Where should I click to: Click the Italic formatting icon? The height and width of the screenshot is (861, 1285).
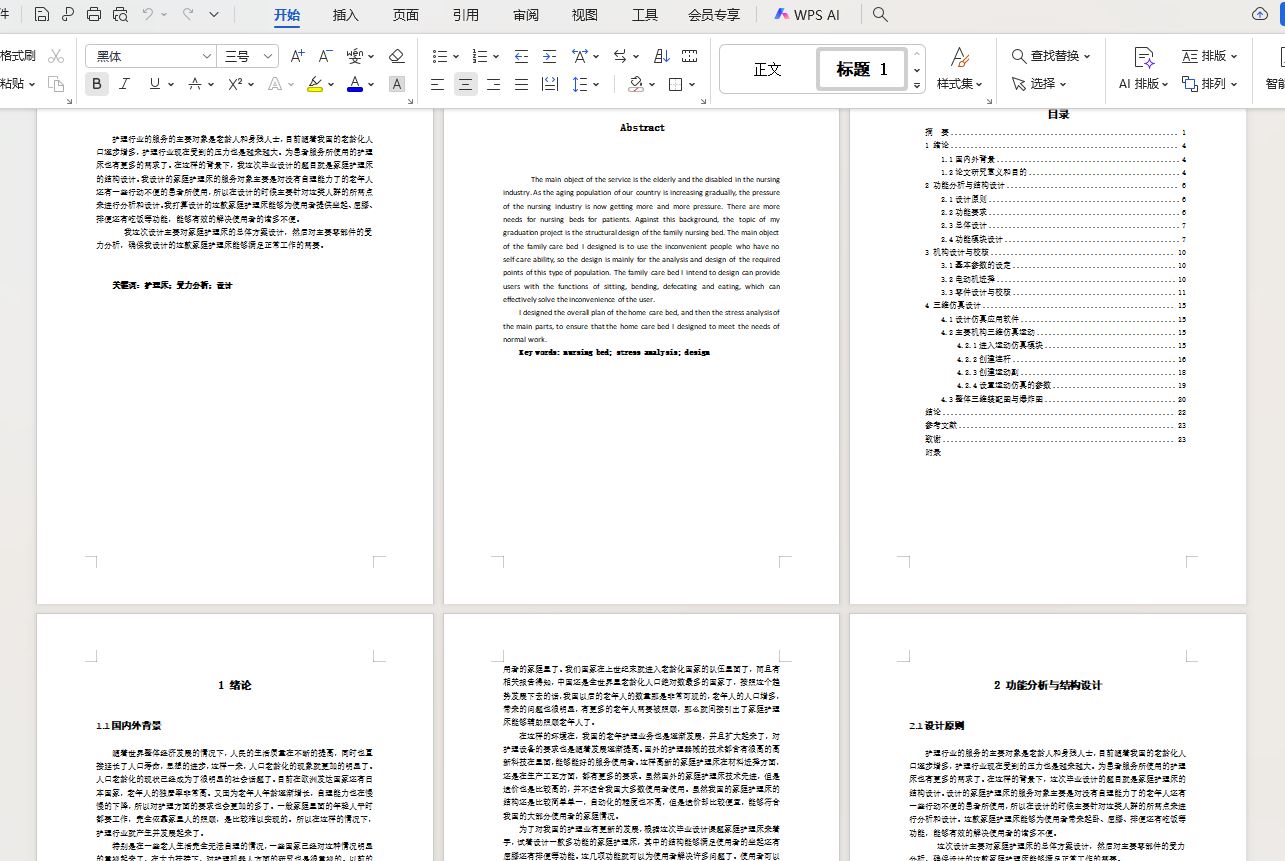125,84
